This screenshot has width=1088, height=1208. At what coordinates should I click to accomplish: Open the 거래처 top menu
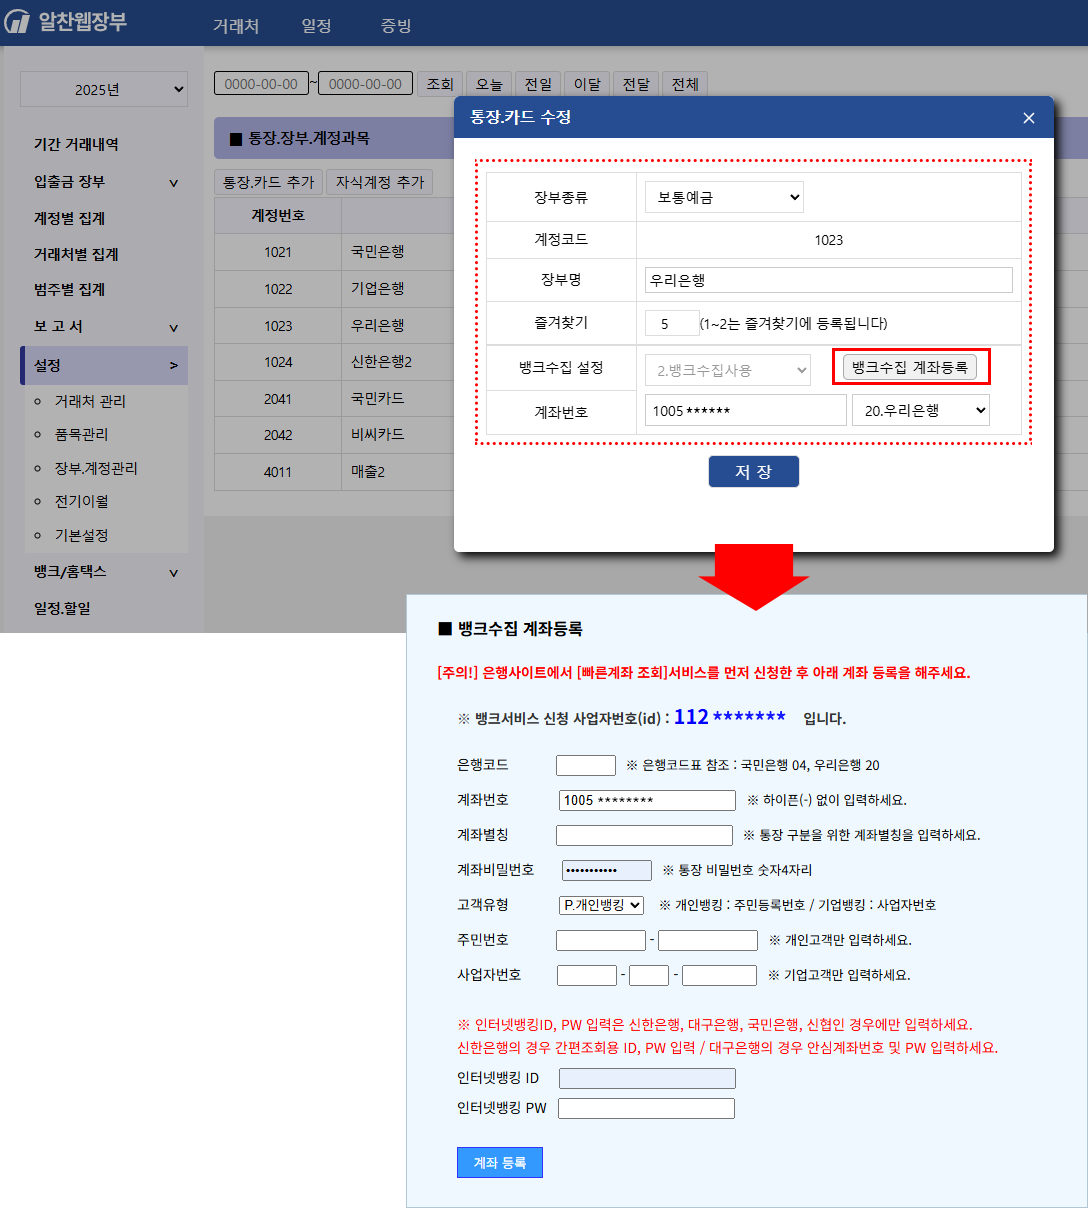236,26
